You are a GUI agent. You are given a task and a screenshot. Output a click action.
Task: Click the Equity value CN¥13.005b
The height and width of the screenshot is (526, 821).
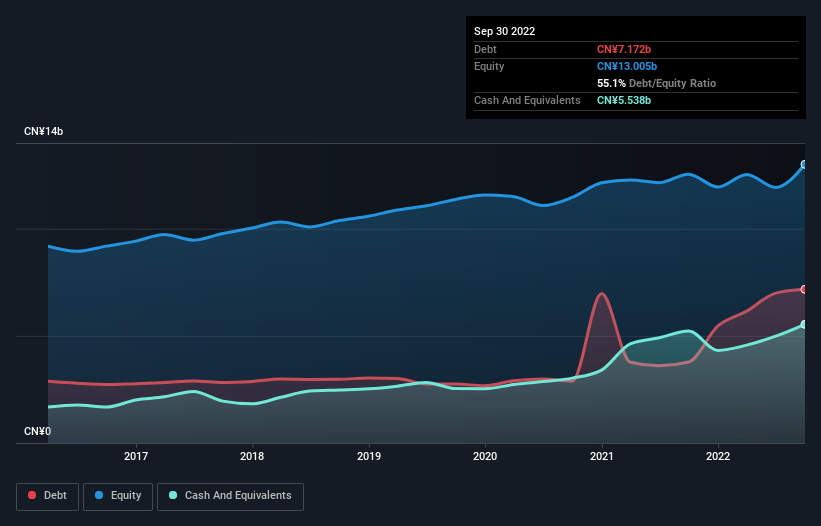tap(627, 66)
